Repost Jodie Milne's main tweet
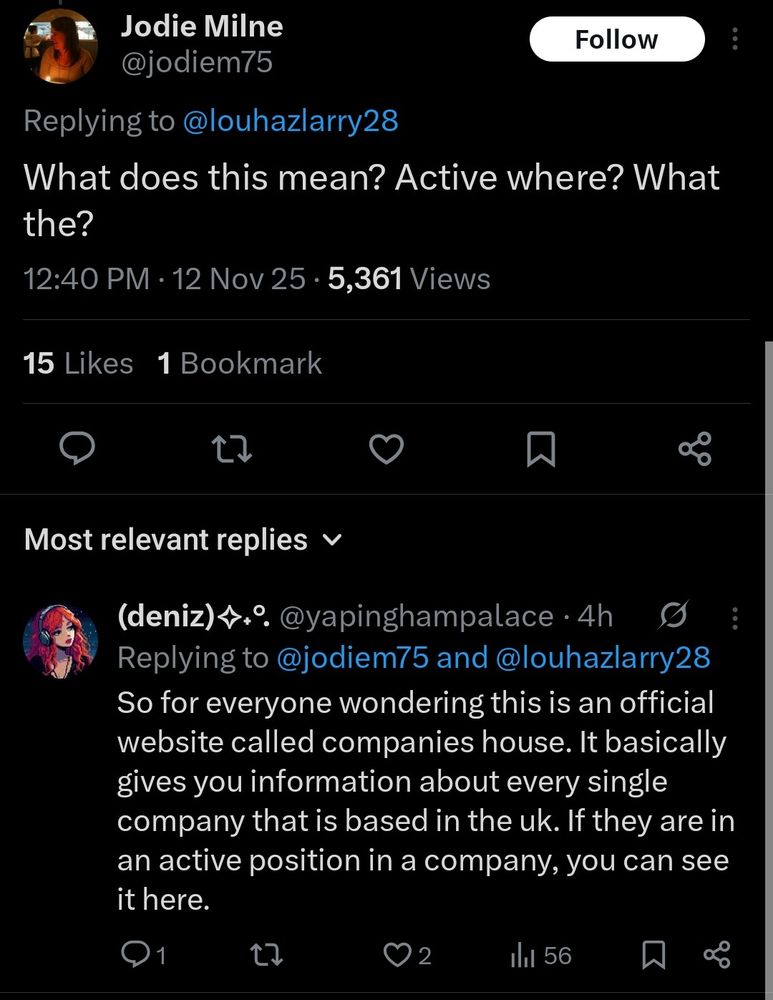The image size is (773, 1000). click(233, 451)
